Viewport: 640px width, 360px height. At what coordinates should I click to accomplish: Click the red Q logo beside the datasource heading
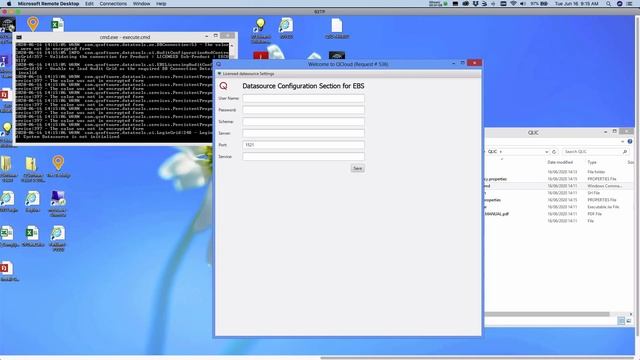click(x=223, y=86)
